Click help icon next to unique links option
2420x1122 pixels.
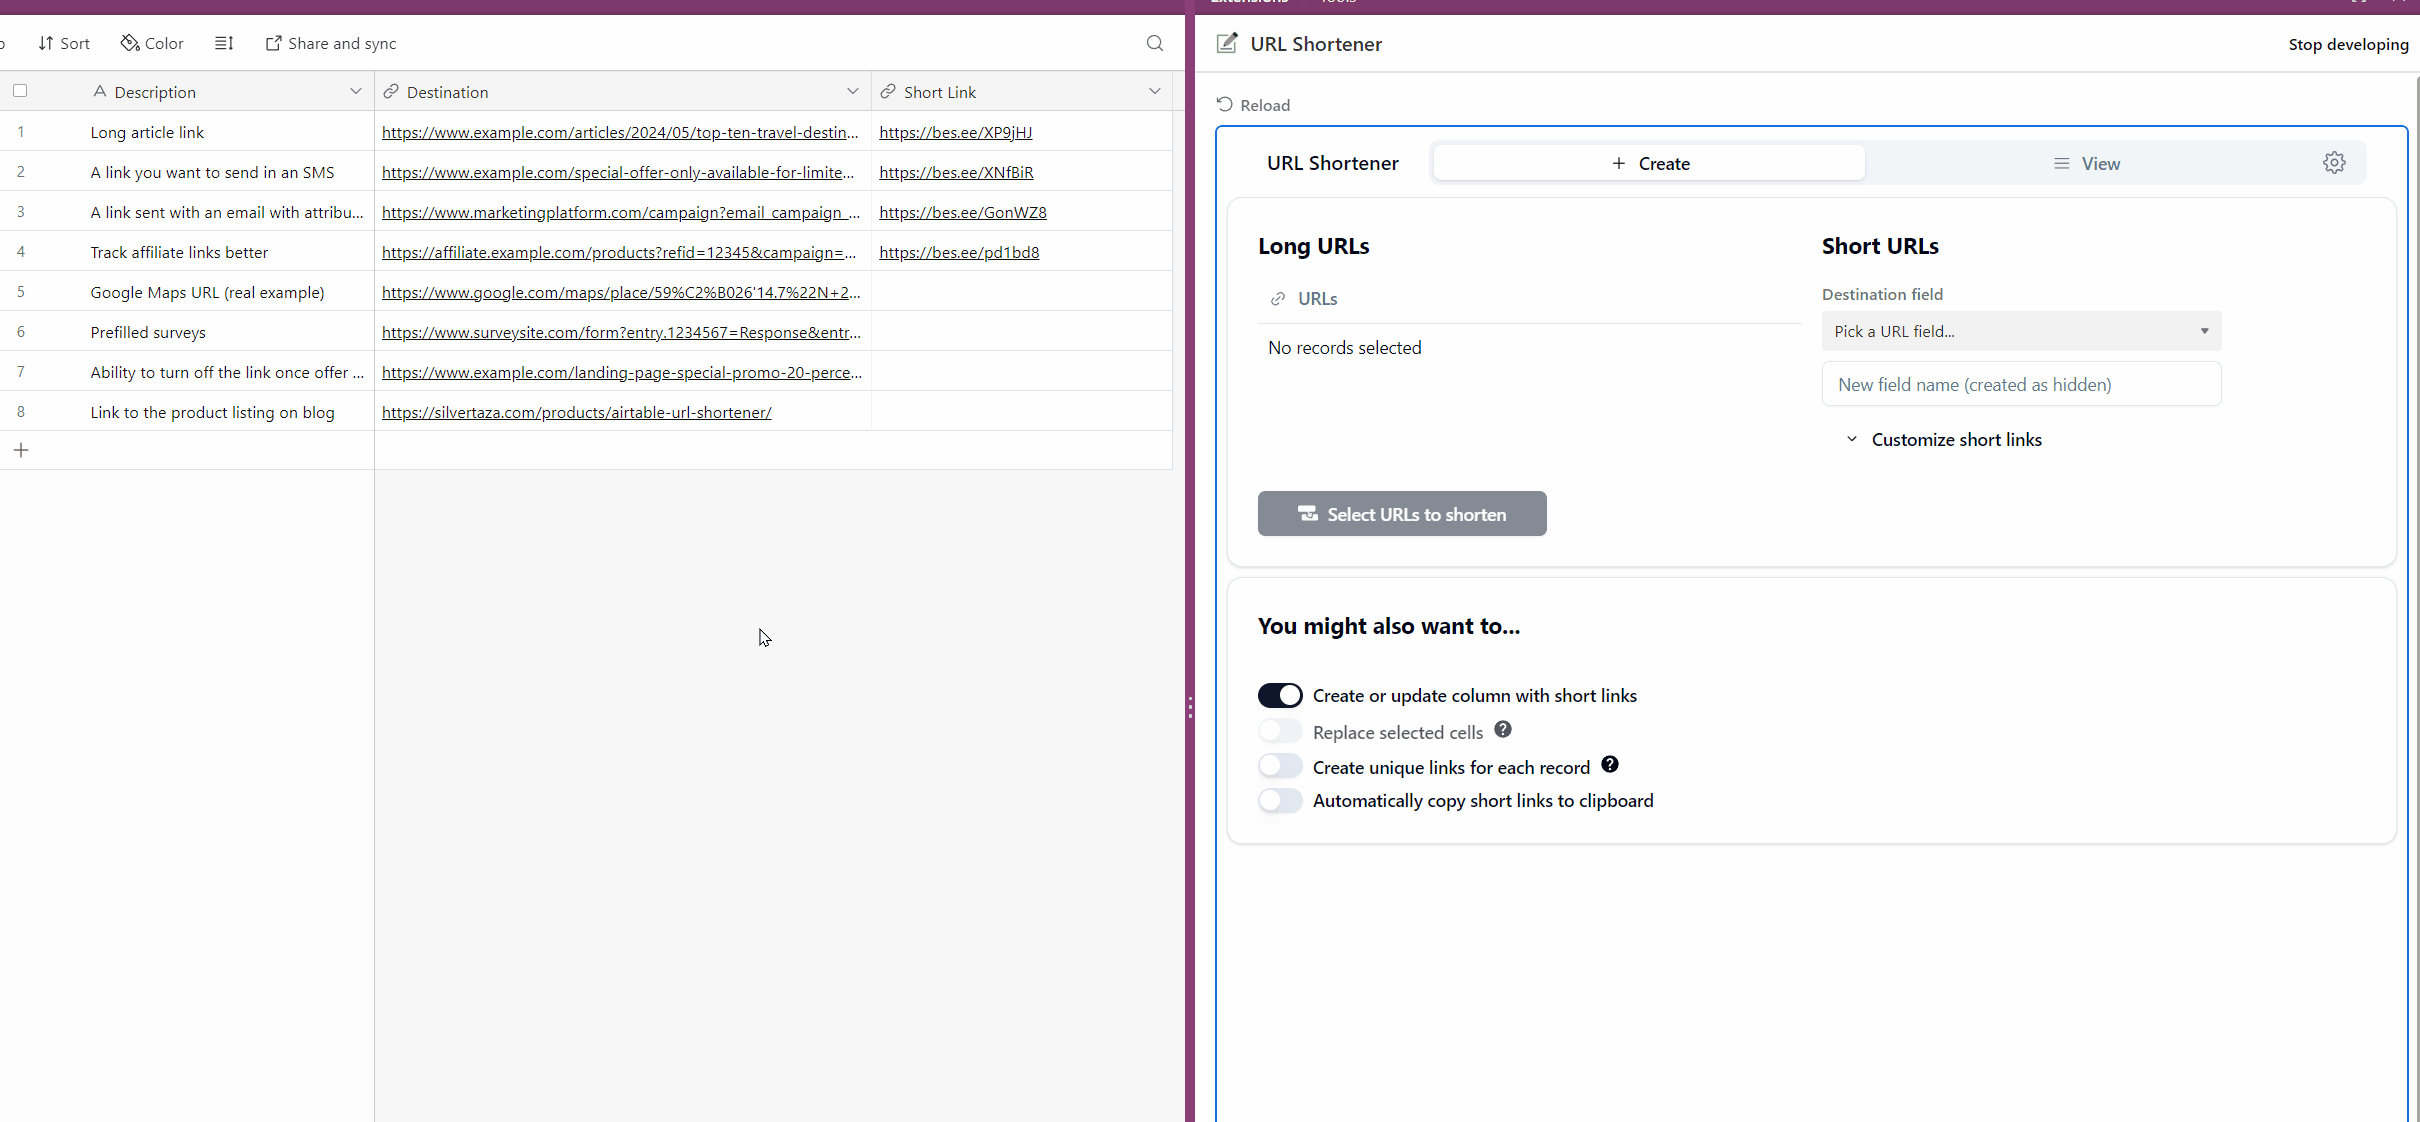[x=1610, y=765]
